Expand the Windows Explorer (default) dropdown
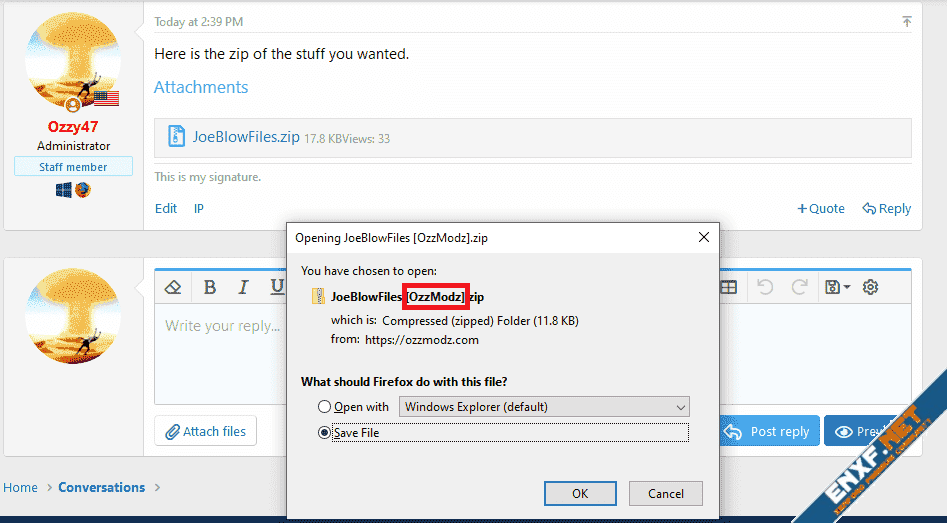Viewport: 947px width, 523px height. pyautogui.click(x=544, y=407)
